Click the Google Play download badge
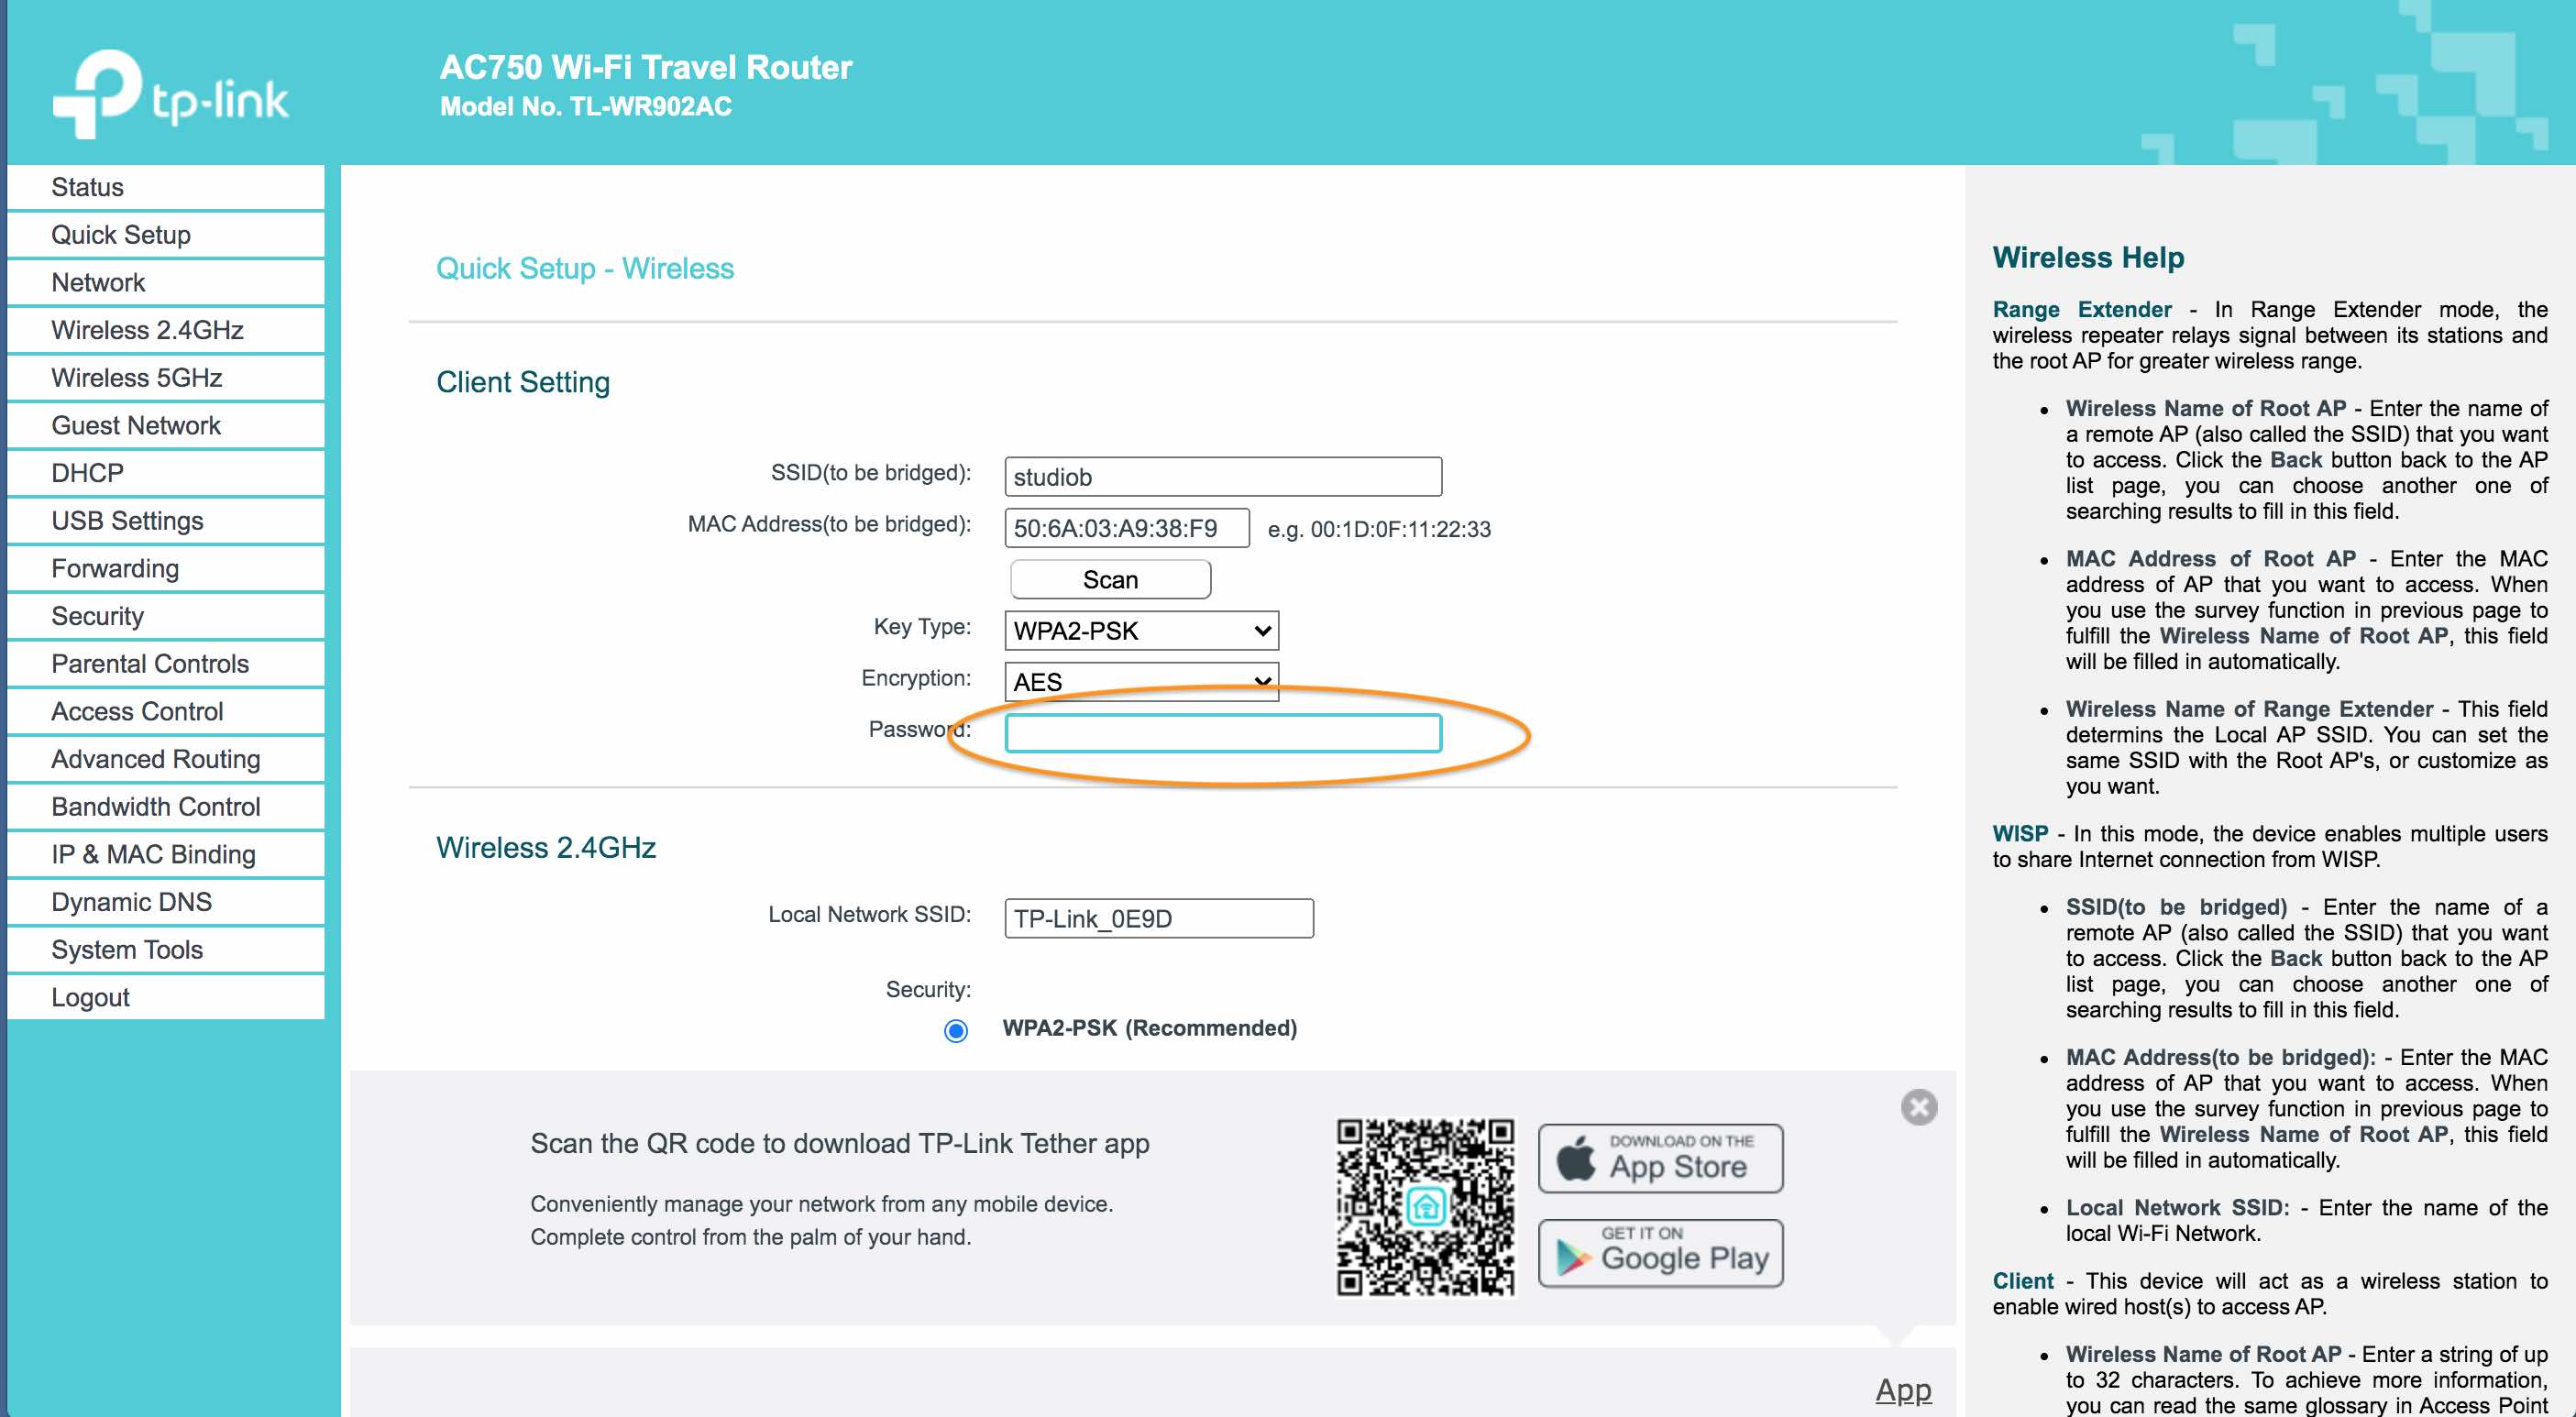 coord(1660,1253)
